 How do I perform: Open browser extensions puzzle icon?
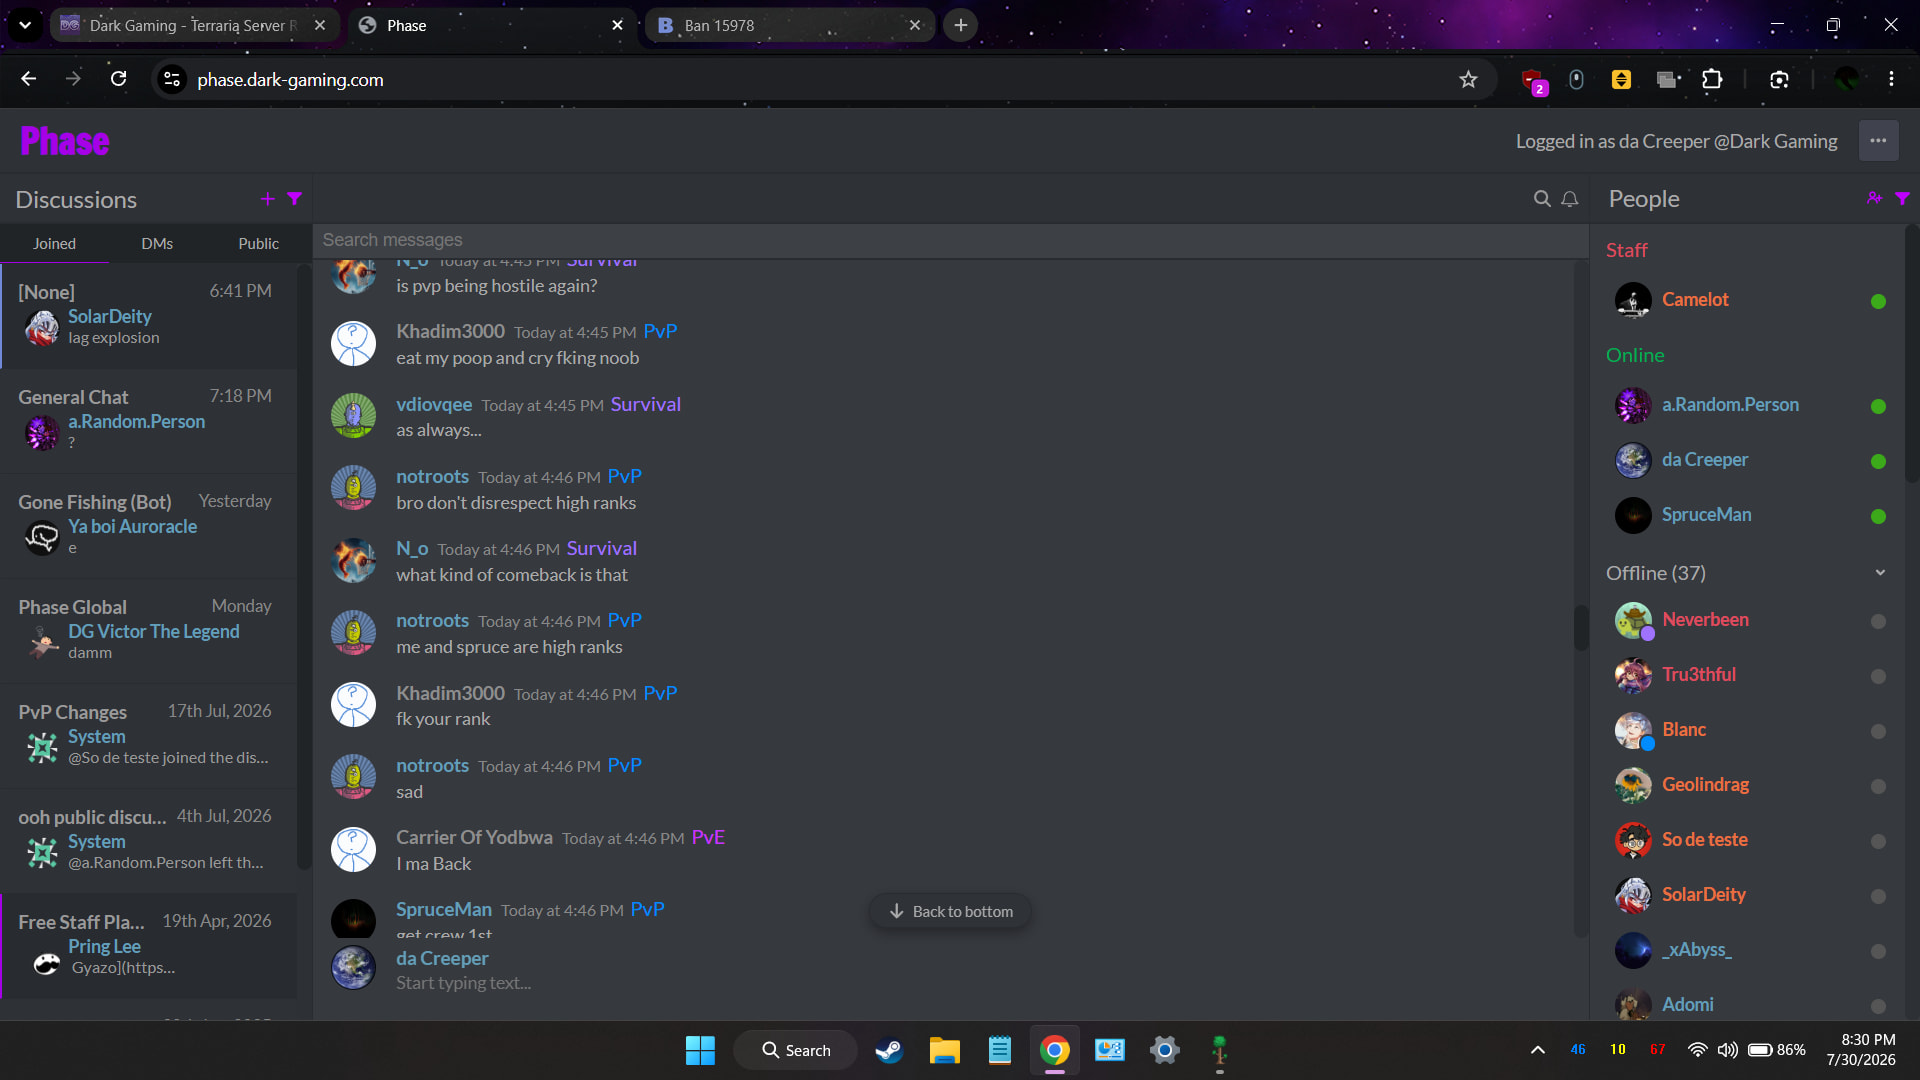[1712, 80]
